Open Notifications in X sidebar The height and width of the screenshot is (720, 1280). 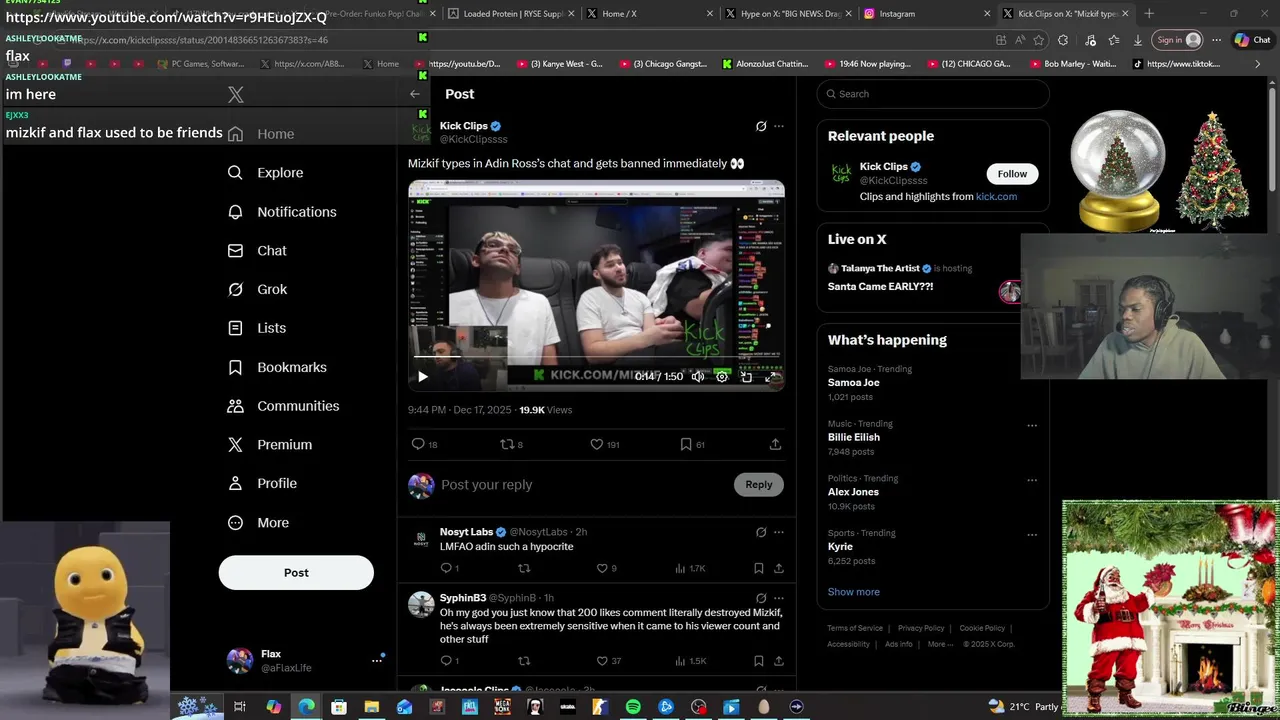(x=283, y=212)
